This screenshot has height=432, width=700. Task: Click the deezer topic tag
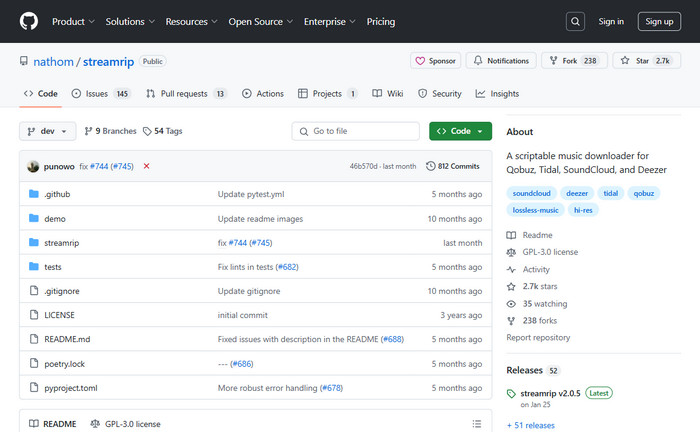pos(577,193)
